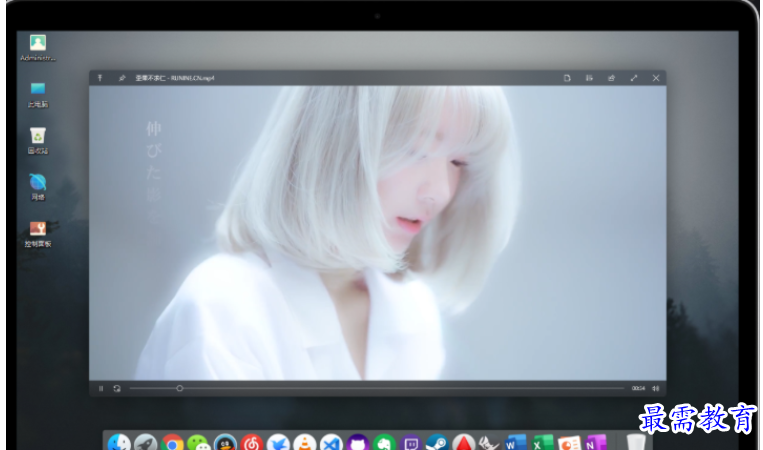This screenshot has width=763, height=450.
Task: Pause the video with the pause button
Action: click(101, 389)
